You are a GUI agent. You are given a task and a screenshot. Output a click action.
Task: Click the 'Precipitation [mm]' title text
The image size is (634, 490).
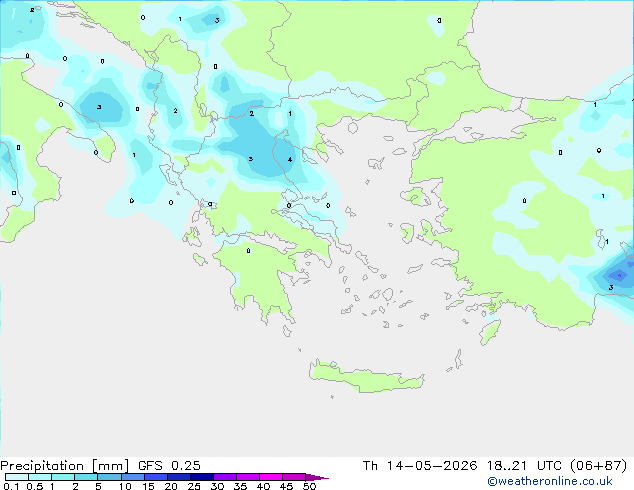click(65, 466)
